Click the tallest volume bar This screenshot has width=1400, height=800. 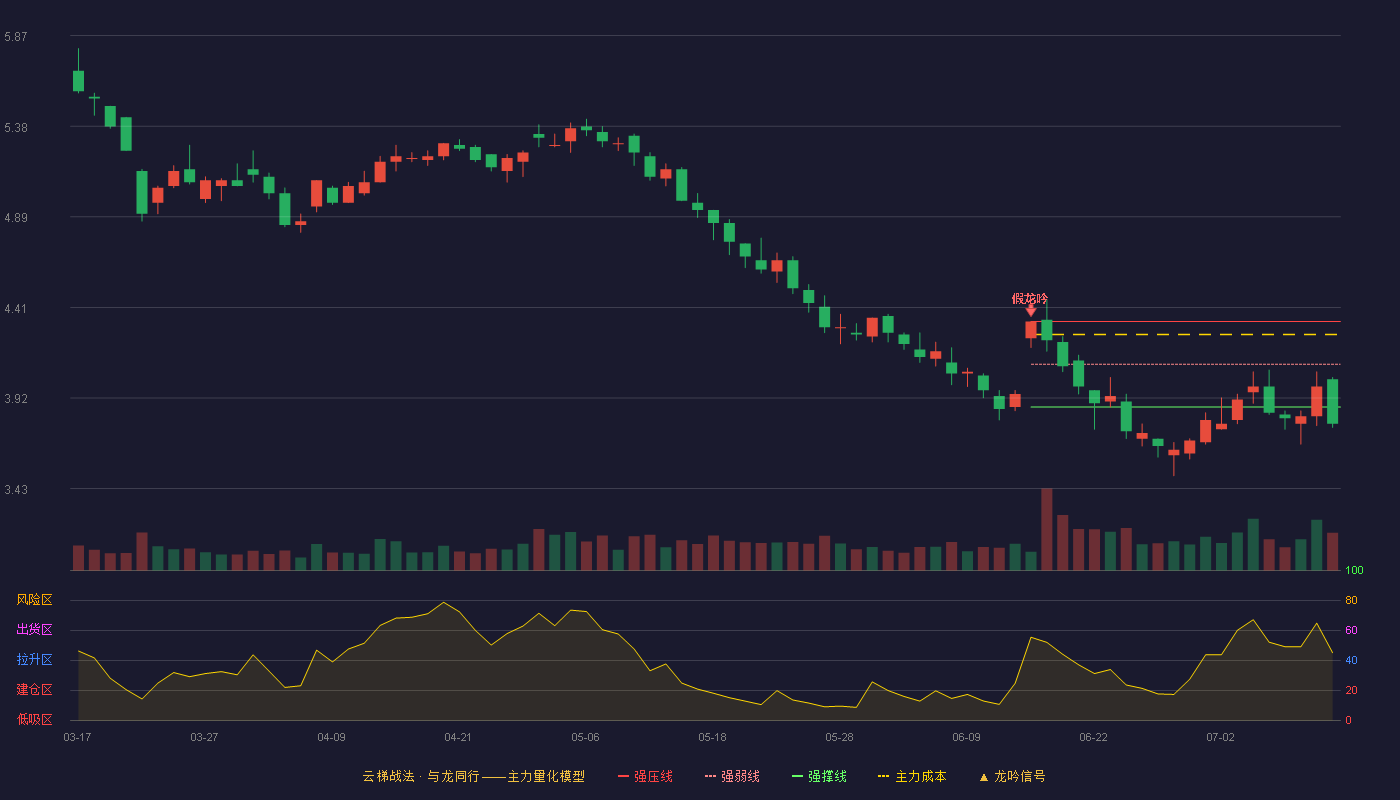pos(1047,529)
